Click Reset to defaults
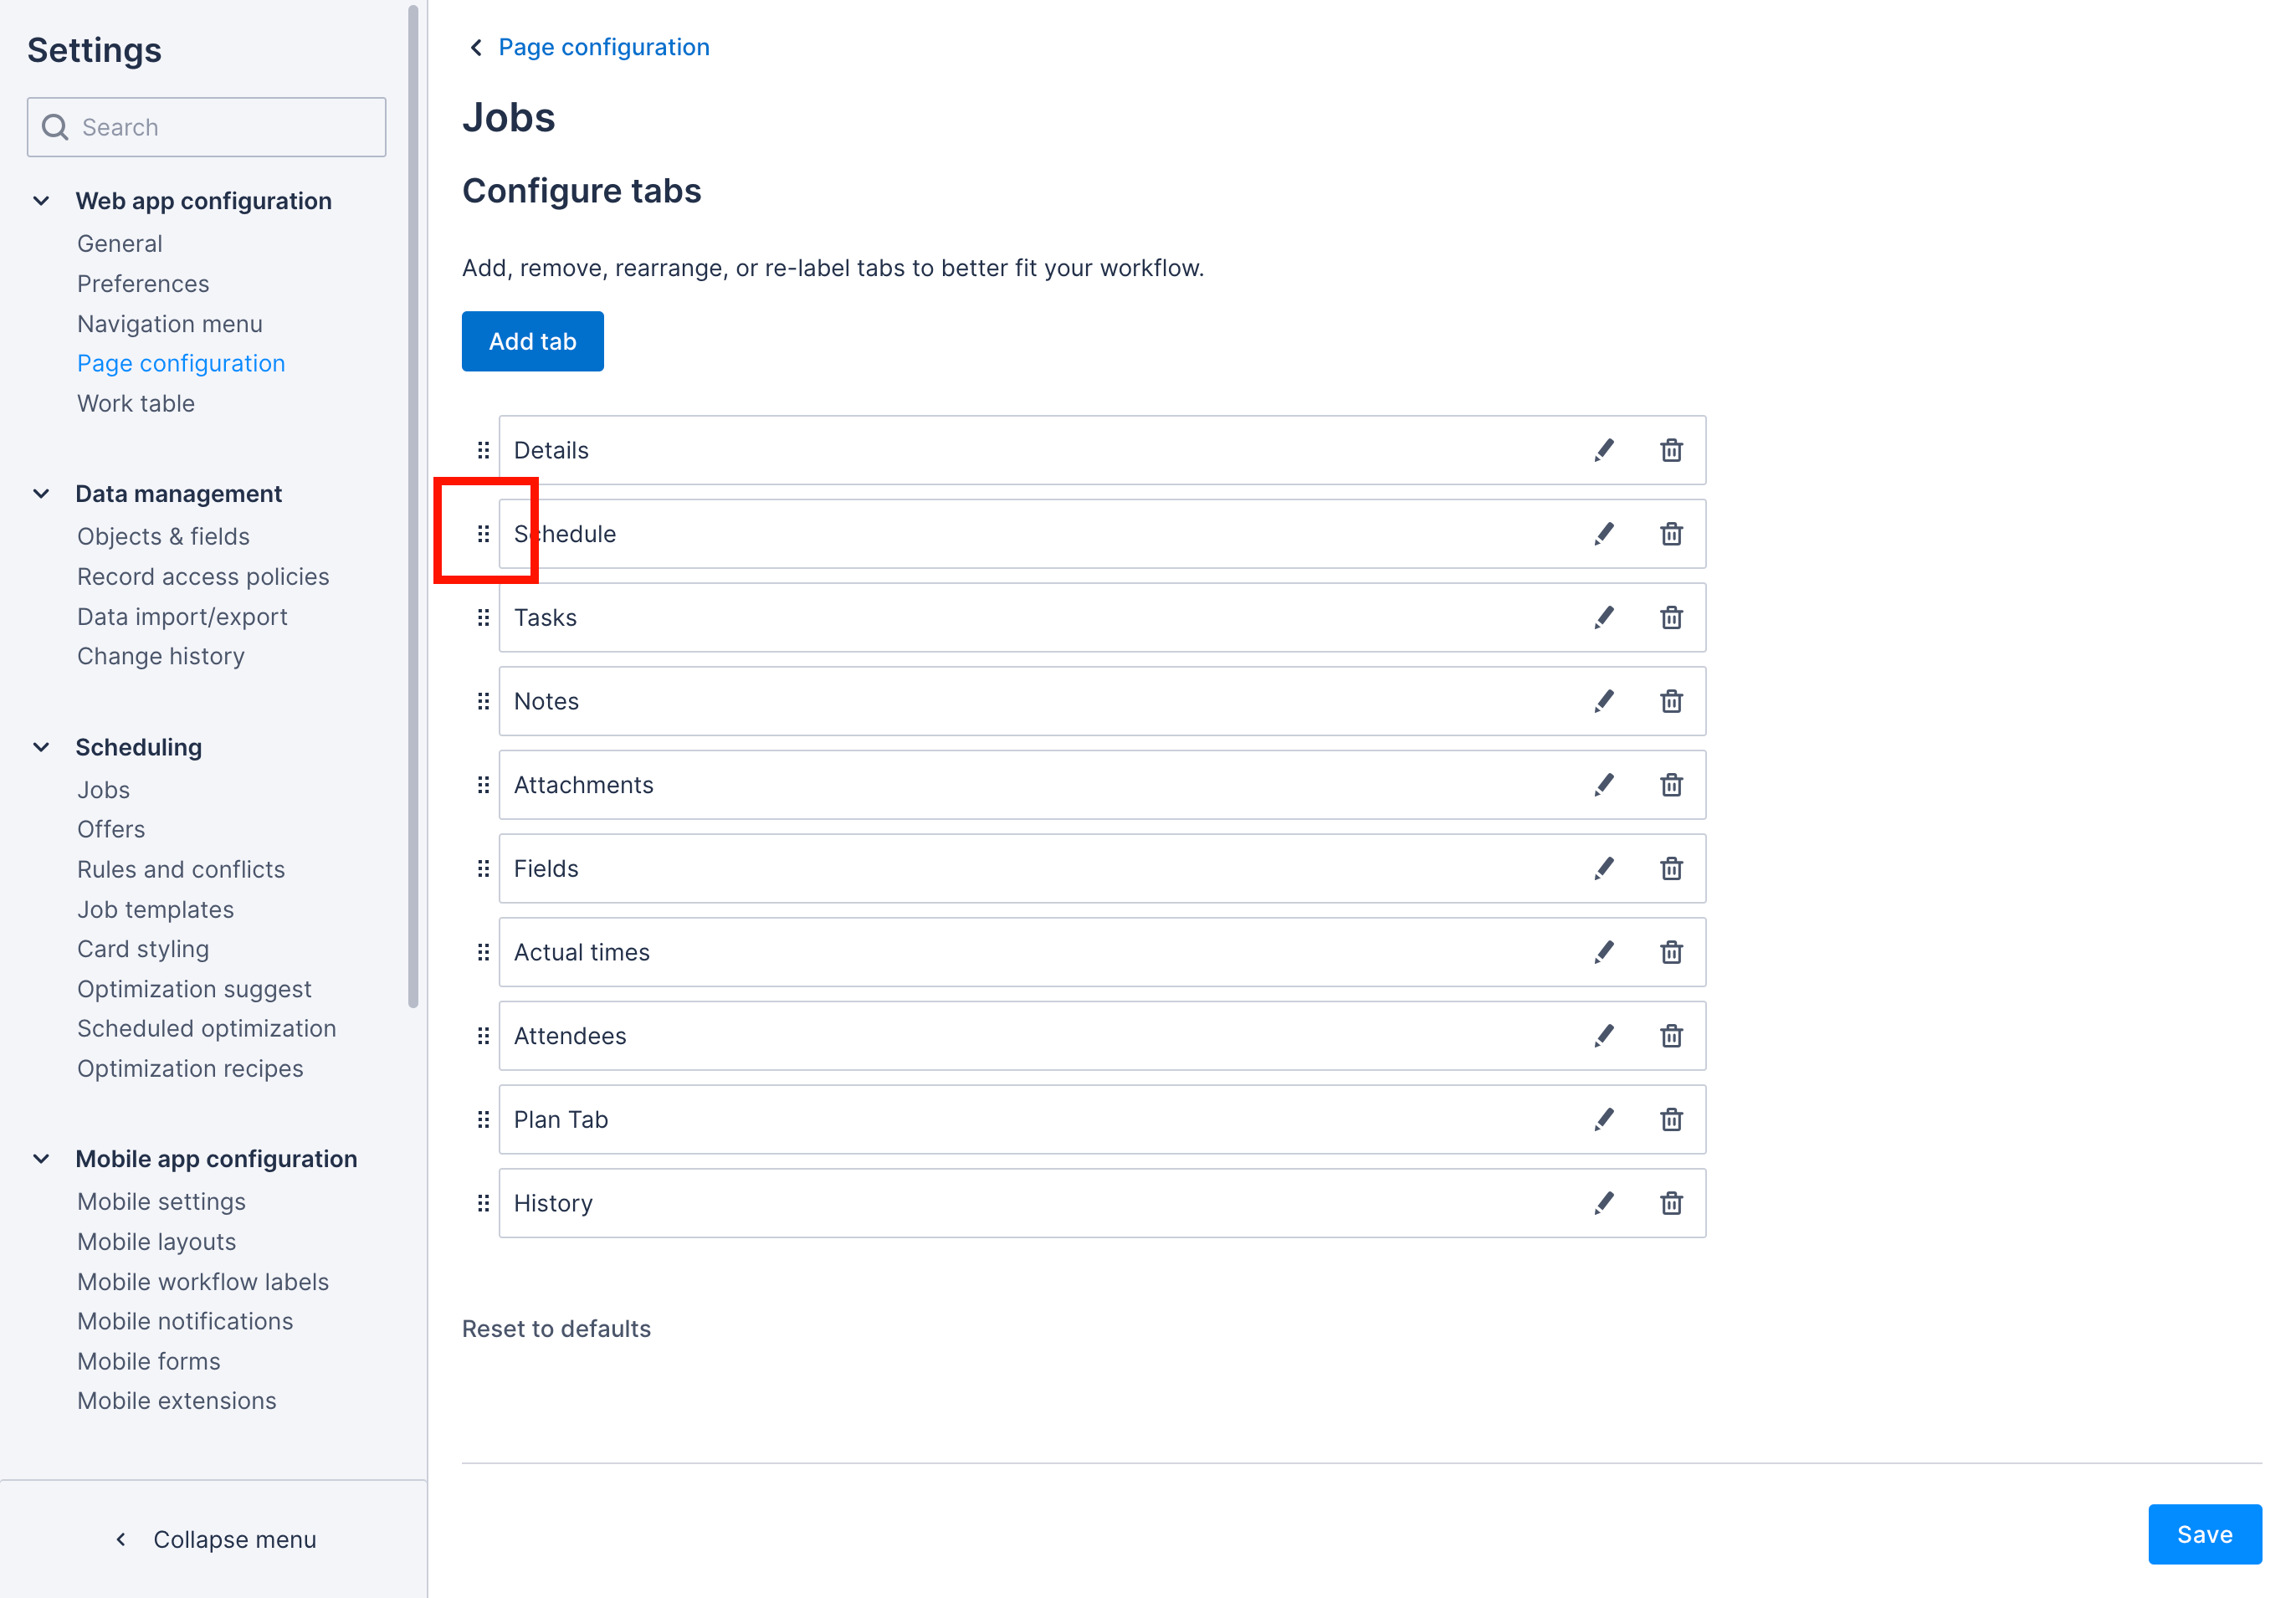The height and width of the screenshot is (1598, 2296). [557, 1328]
